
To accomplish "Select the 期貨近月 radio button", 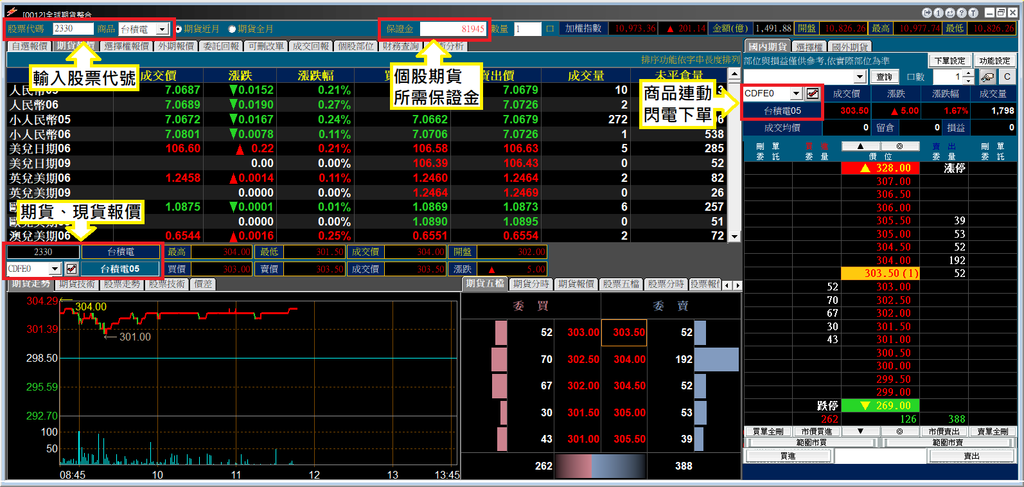I will [179, 29].
